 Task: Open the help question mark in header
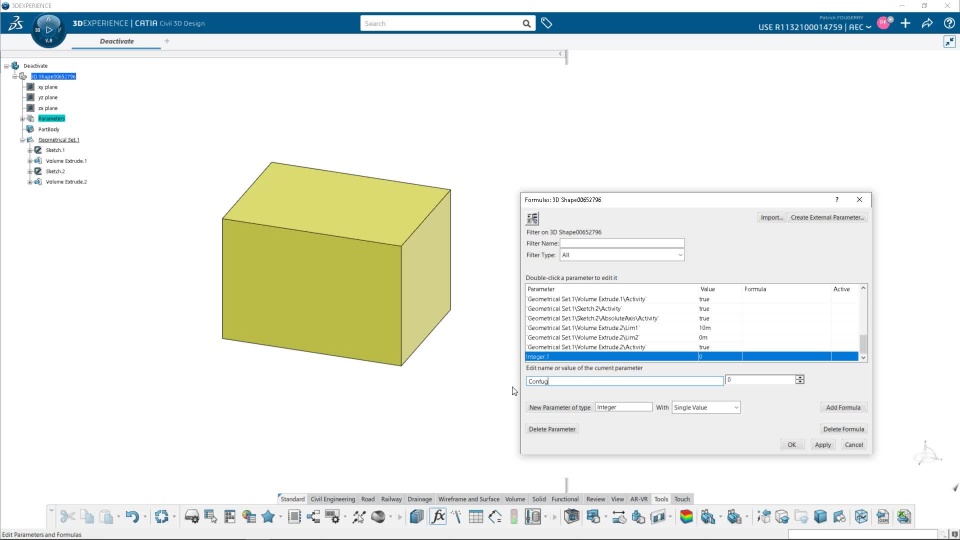point(949,23)
